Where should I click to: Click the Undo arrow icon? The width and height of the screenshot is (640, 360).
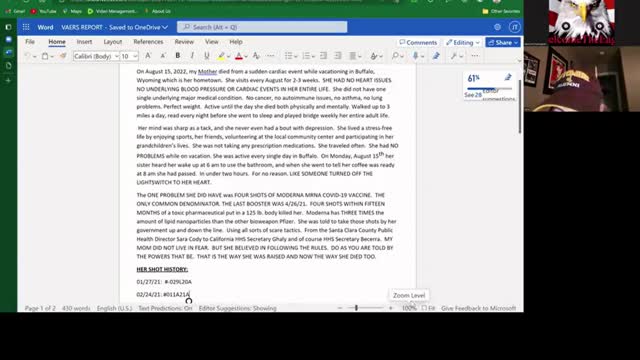(27, 56)
